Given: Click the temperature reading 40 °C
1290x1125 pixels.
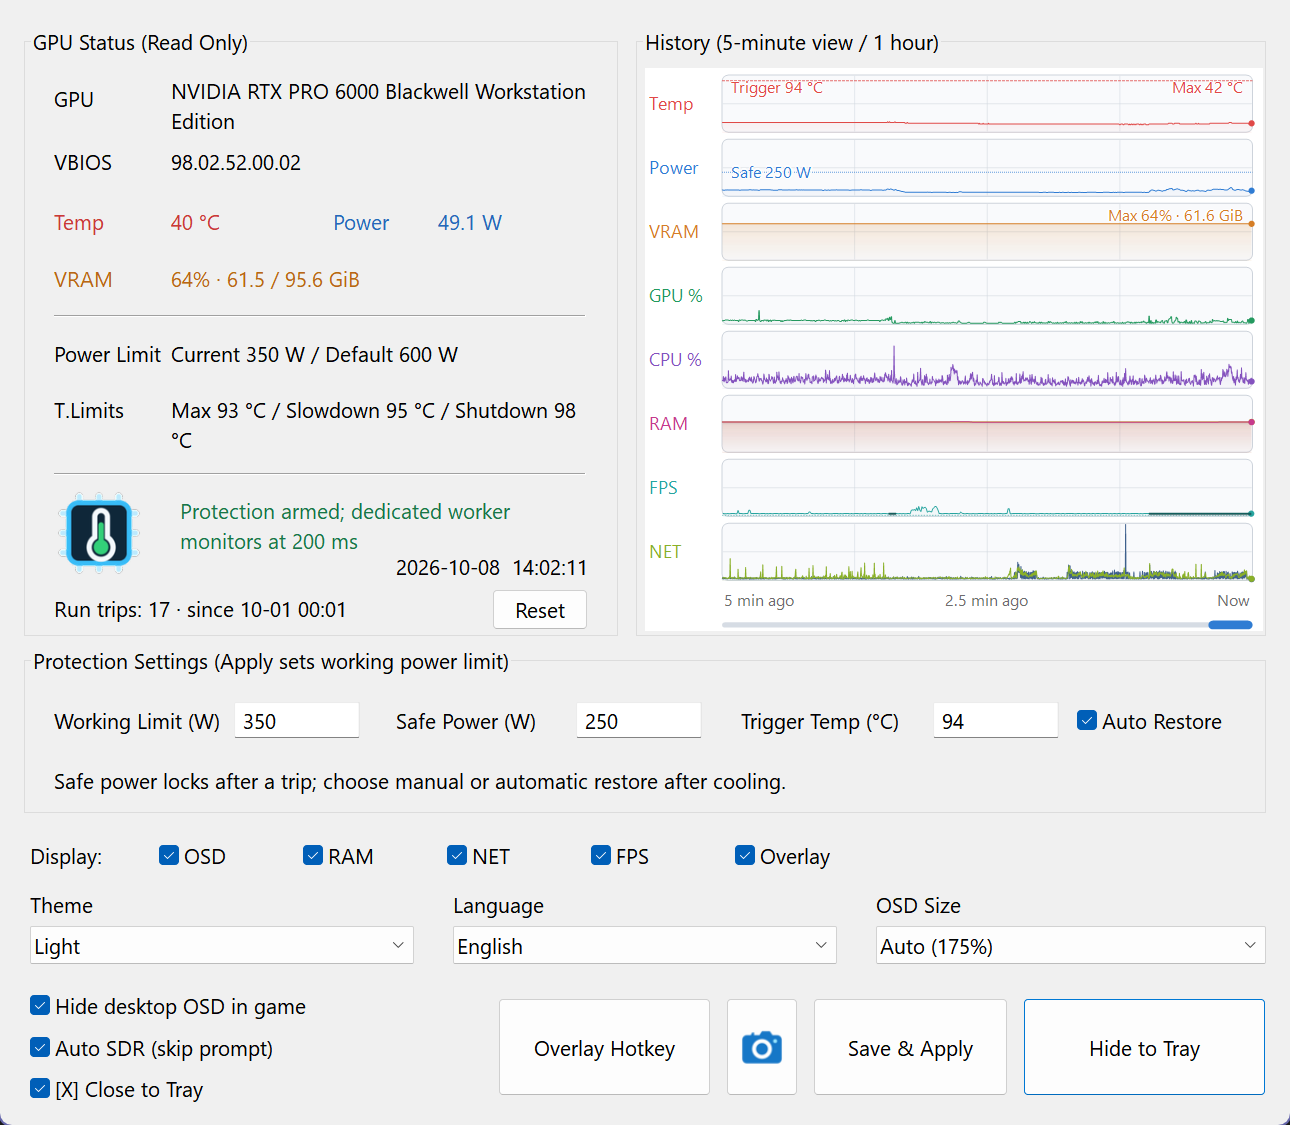Looking at the screenshot, I should coord(195,223).
